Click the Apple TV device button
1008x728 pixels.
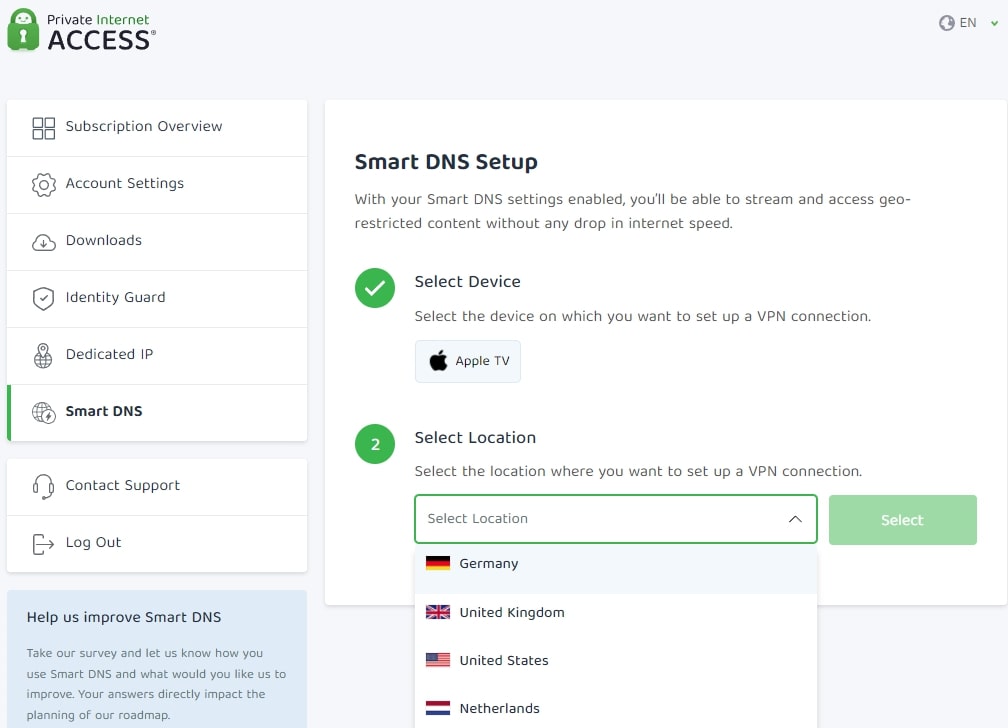[468, 361]
